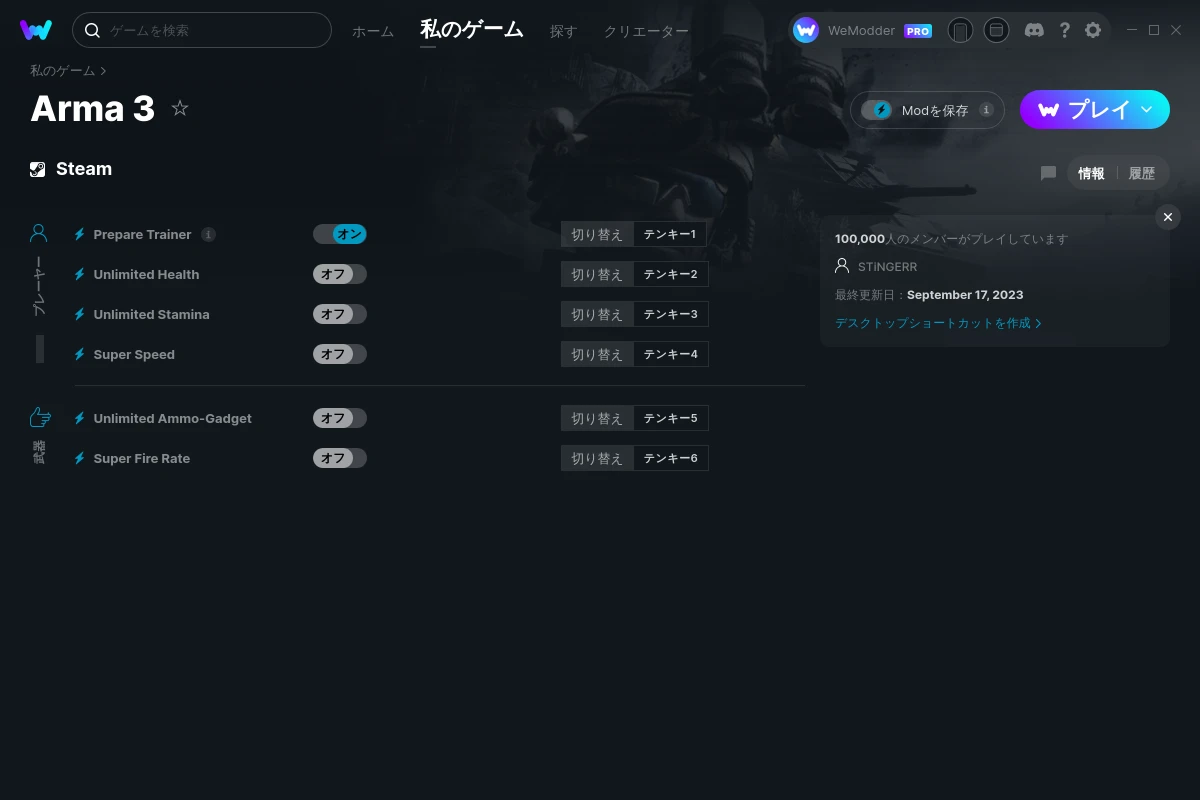Image resolution: width=1200 pixels, height=800 pixels.
Task: Turn off Prepare Trainer toggle
Action: coord(340,234)
